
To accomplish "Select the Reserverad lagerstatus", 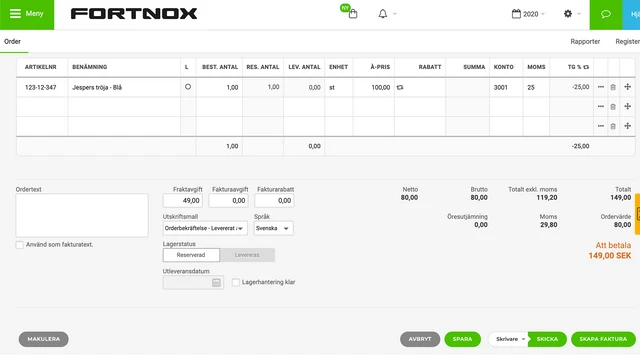I will 191,255.
